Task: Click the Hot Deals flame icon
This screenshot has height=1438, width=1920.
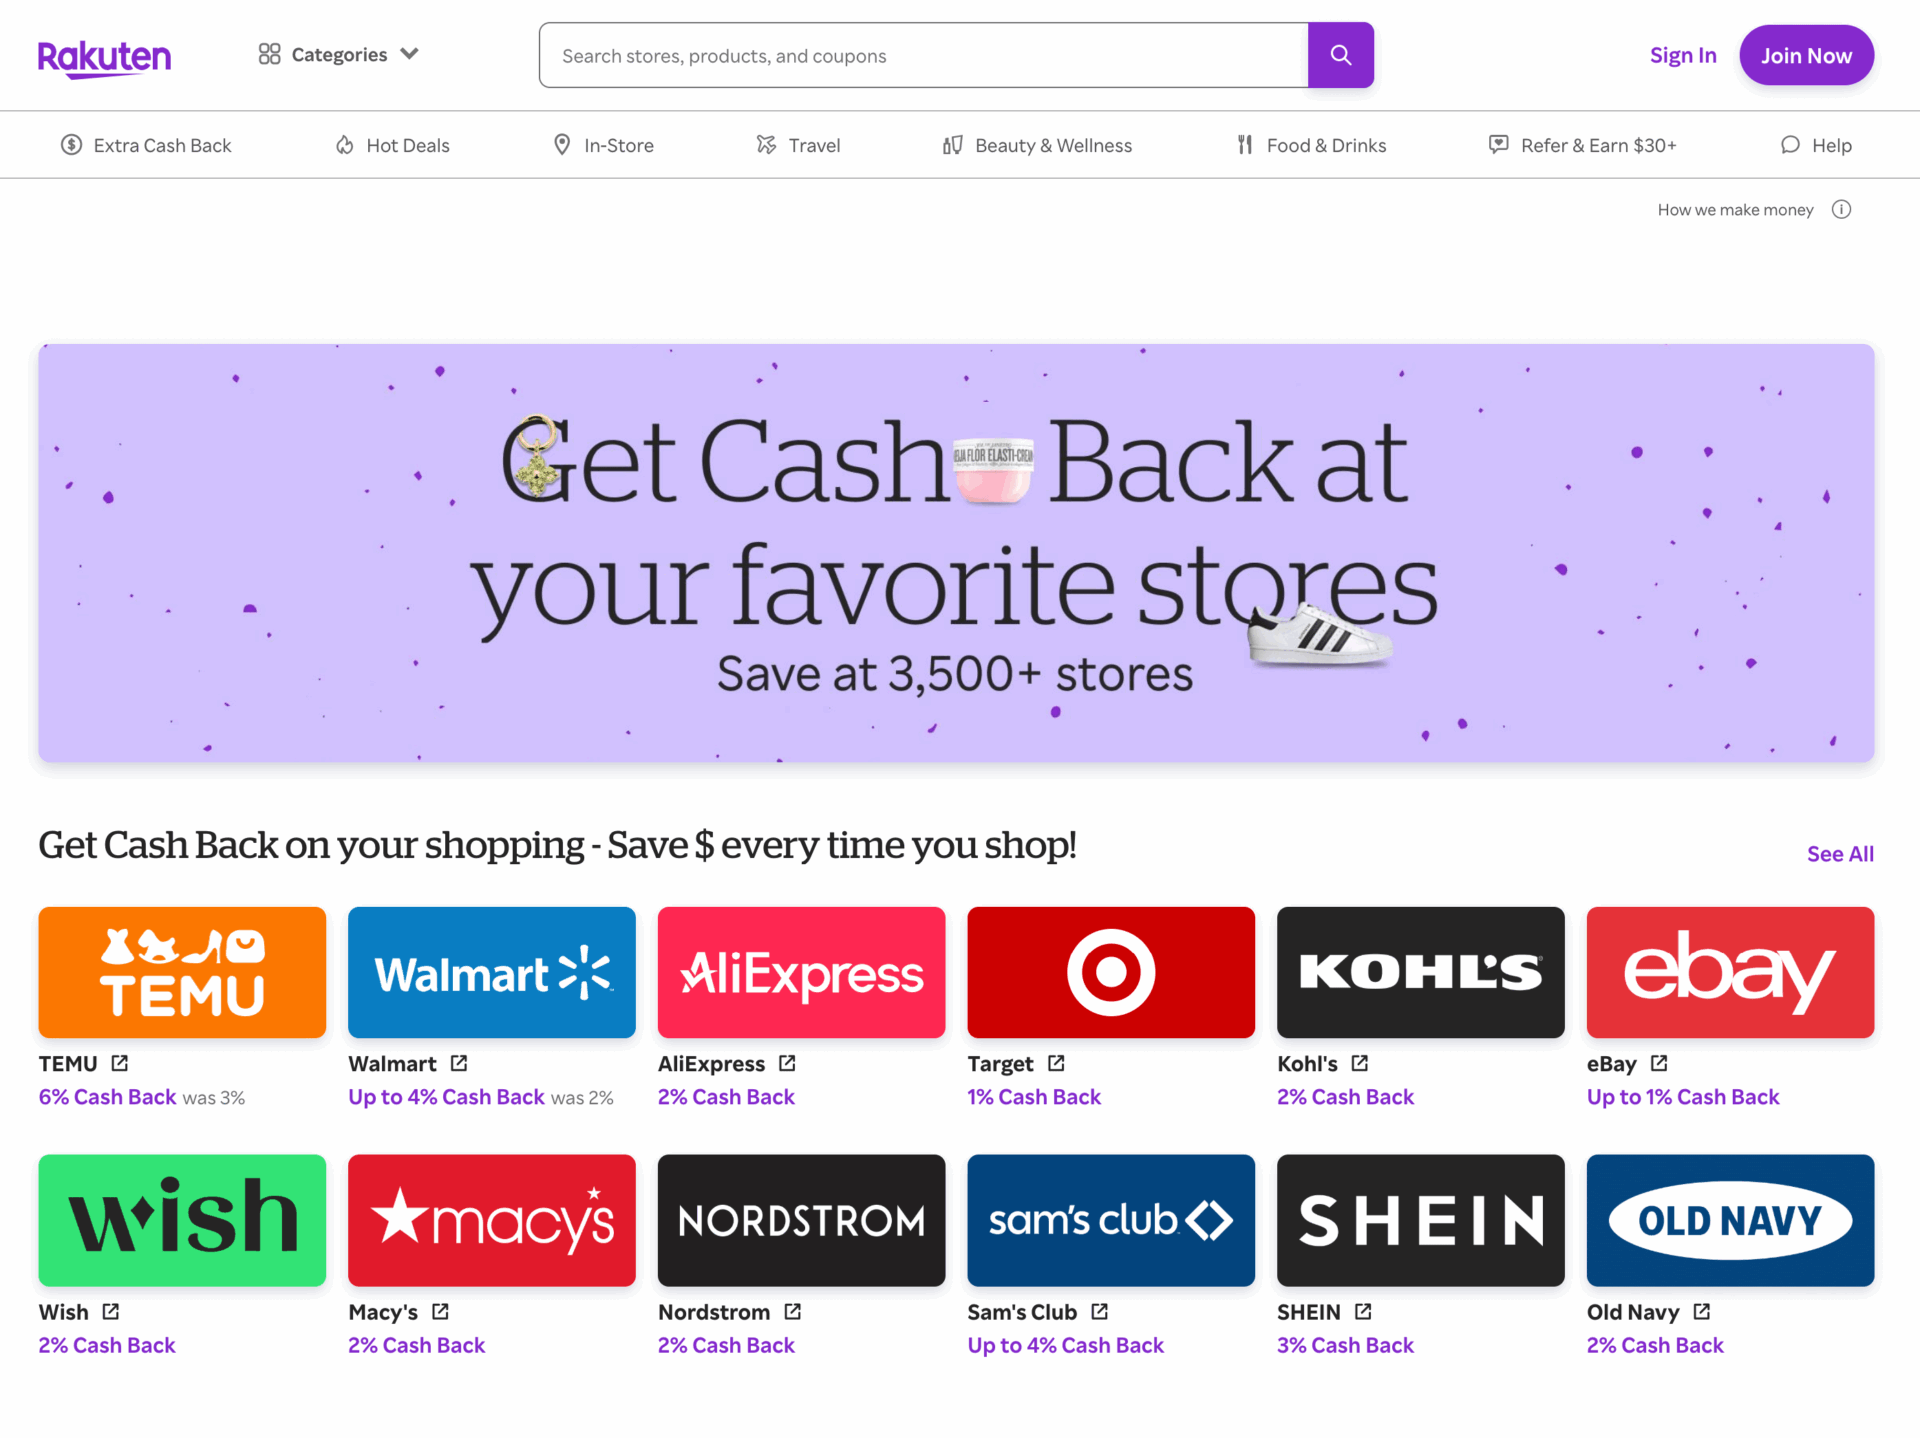Action: tap(344, 143)
